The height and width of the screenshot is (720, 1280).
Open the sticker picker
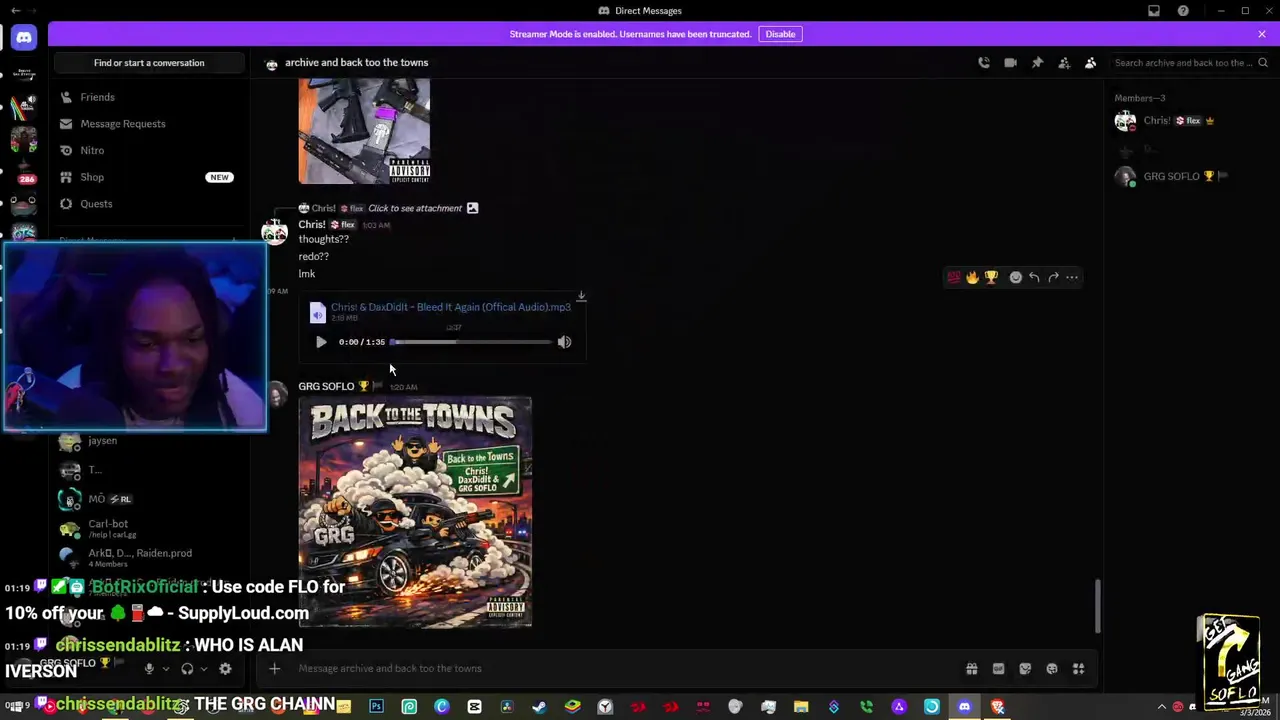1025,669
